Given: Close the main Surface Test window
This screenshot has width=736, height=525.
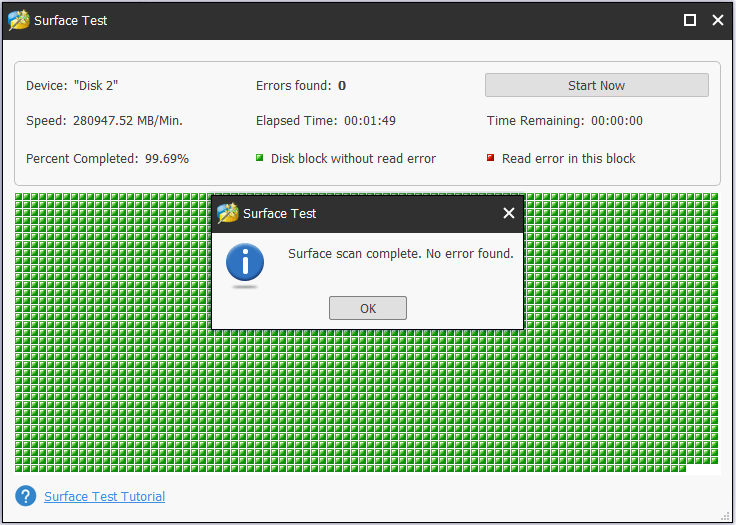Looking at the screenshot, I should click(717, 20).
